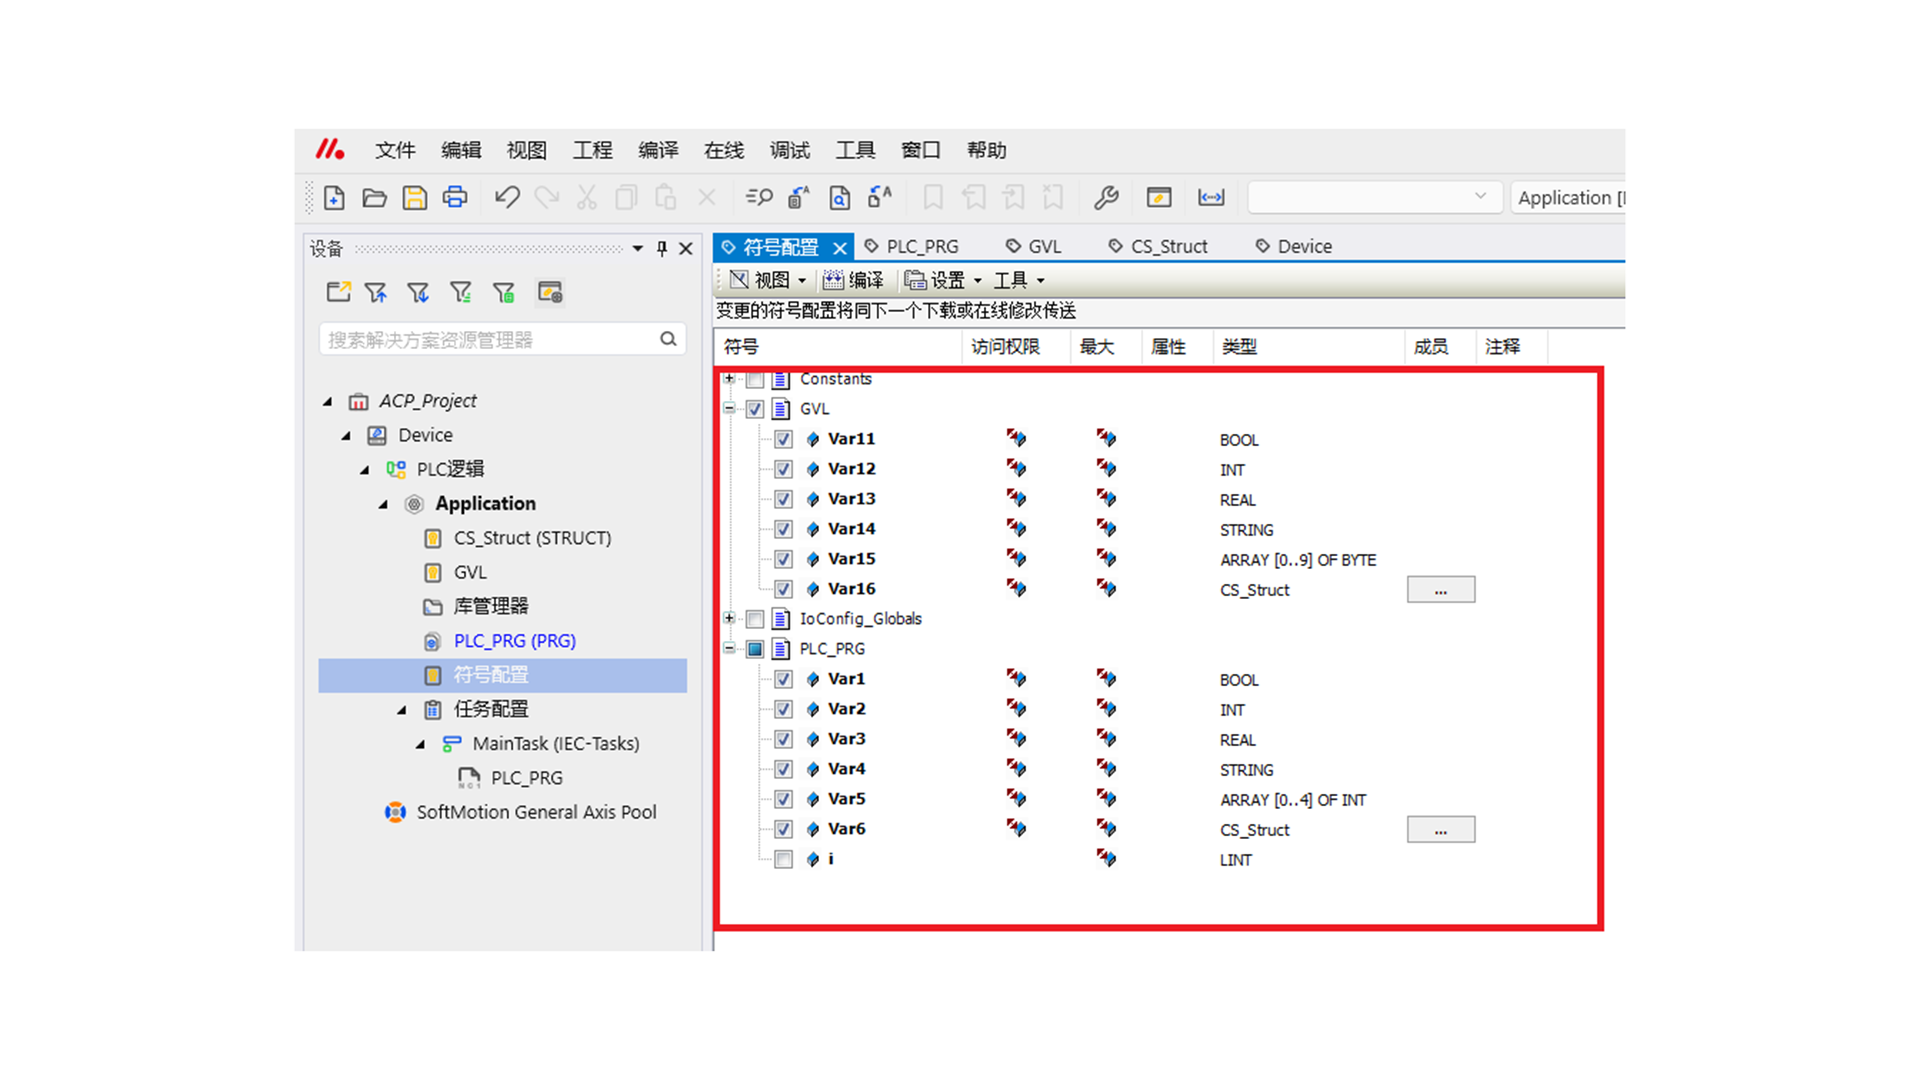Click the Paste toolbar icon
The width and height of the screenshot is (1920, 1080).
pos(666,198)
